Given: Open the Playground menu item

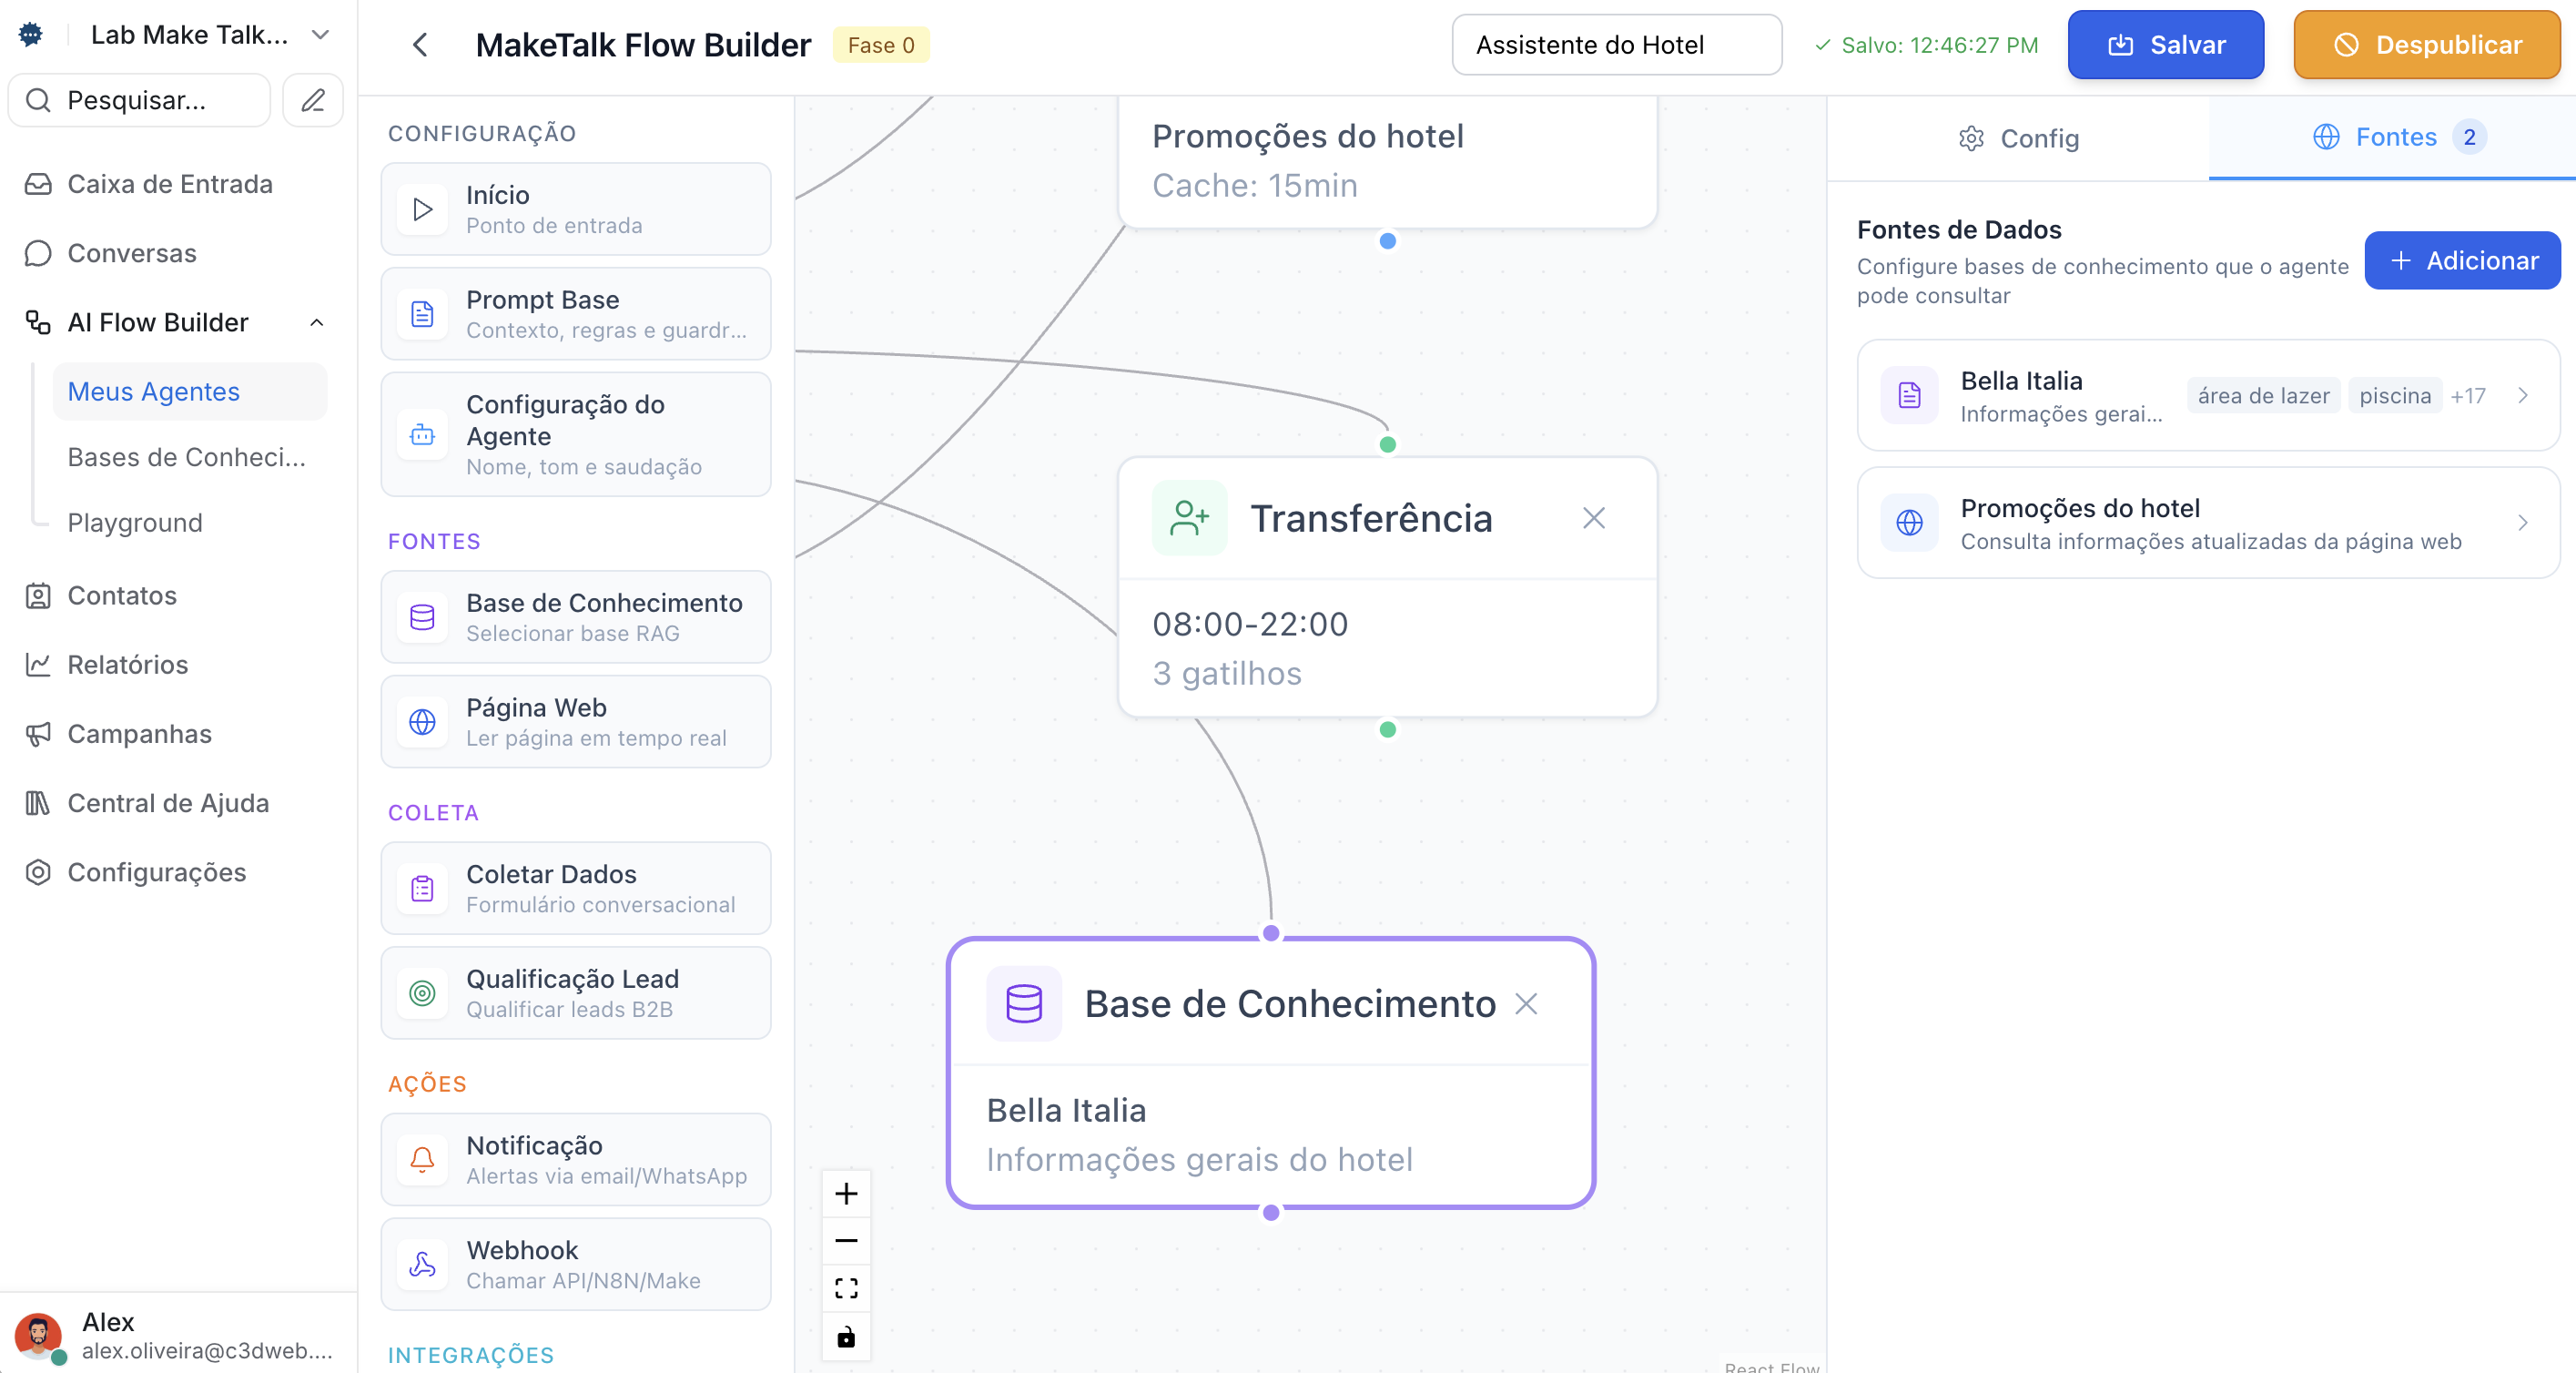Looking at the screenshot, I should coord(135,523).
